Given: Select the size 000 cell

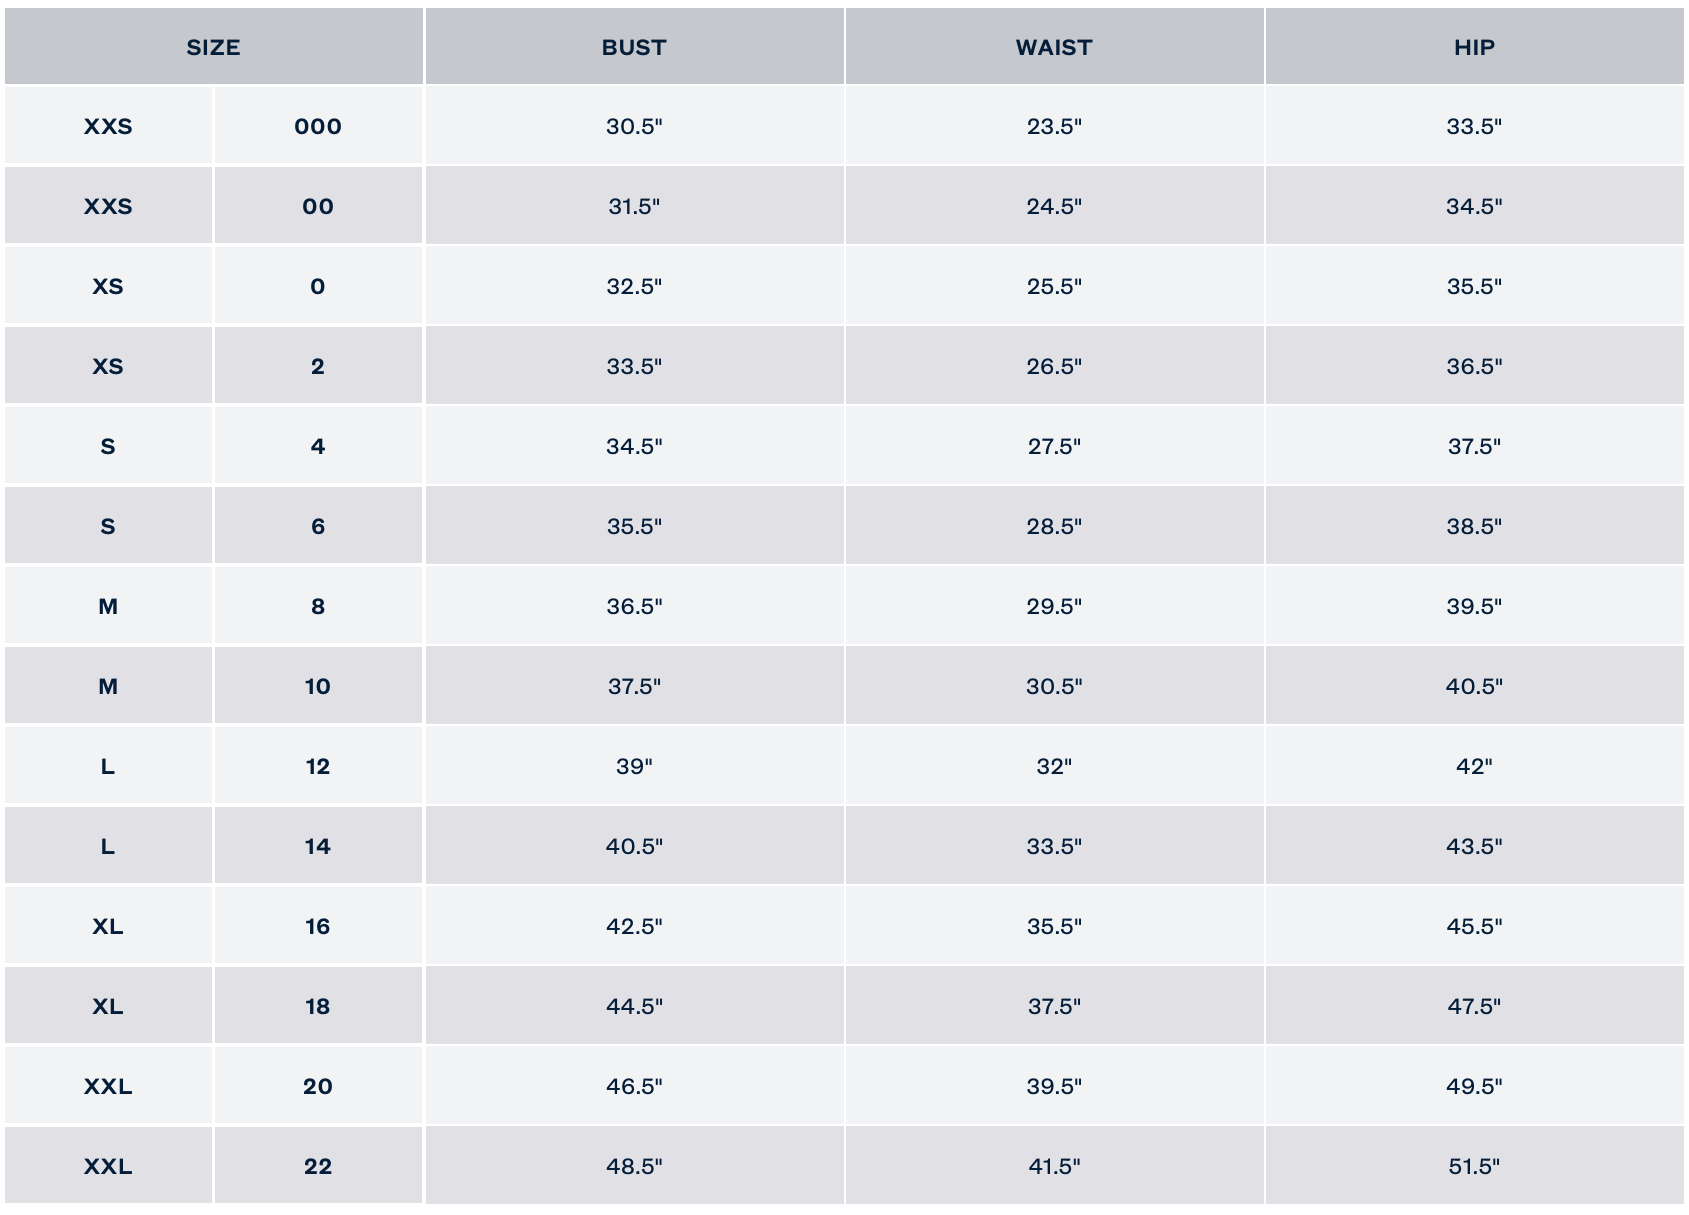Looking at the screenshot, I should point(318,126).
